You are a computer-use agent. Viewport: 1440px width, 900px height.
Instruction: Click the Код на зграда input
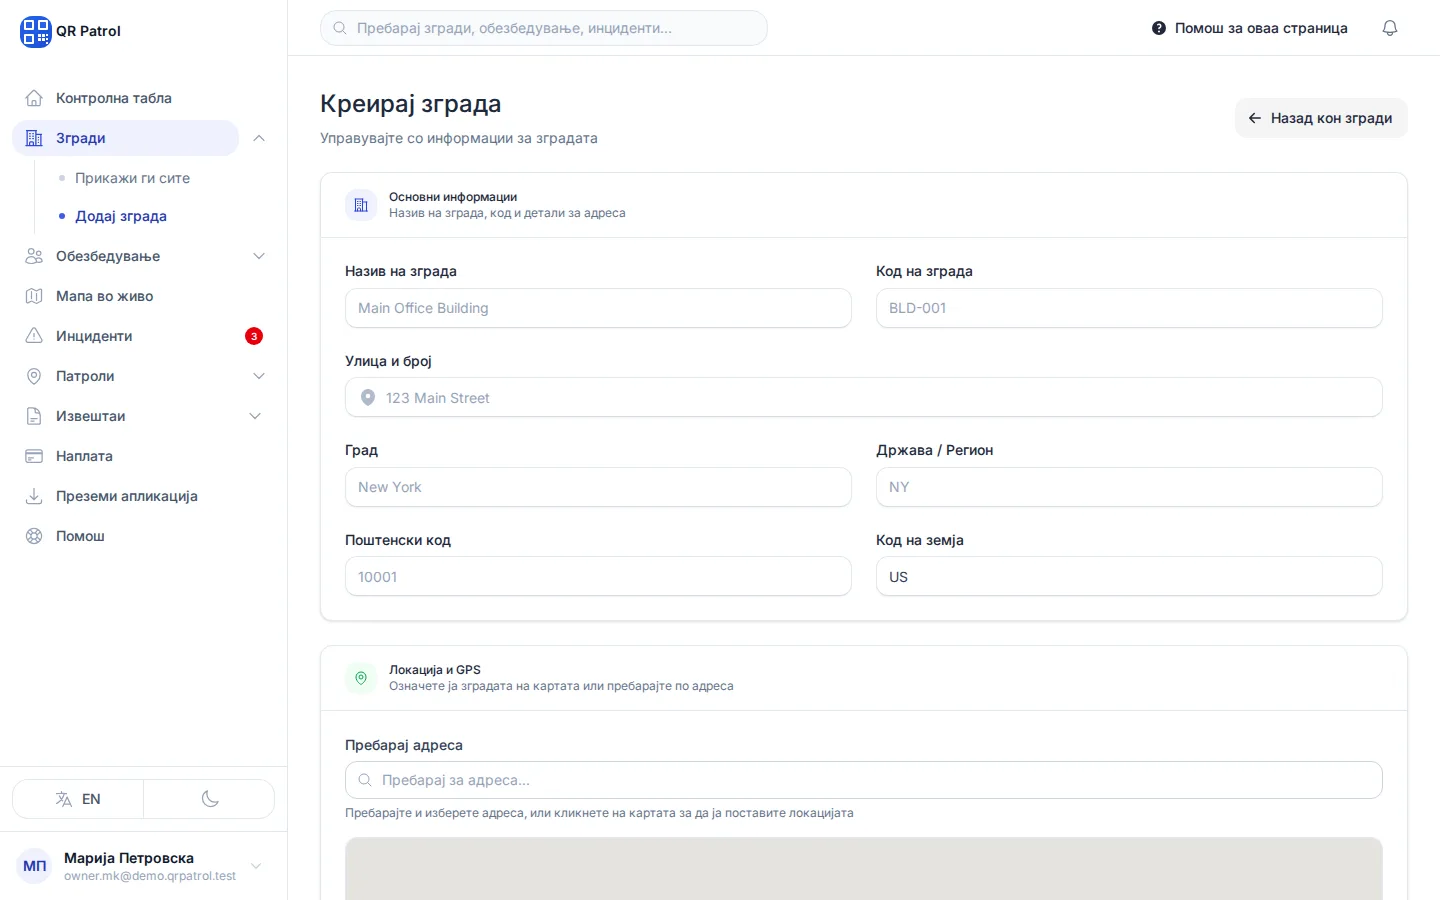[x=1129, y=308]
